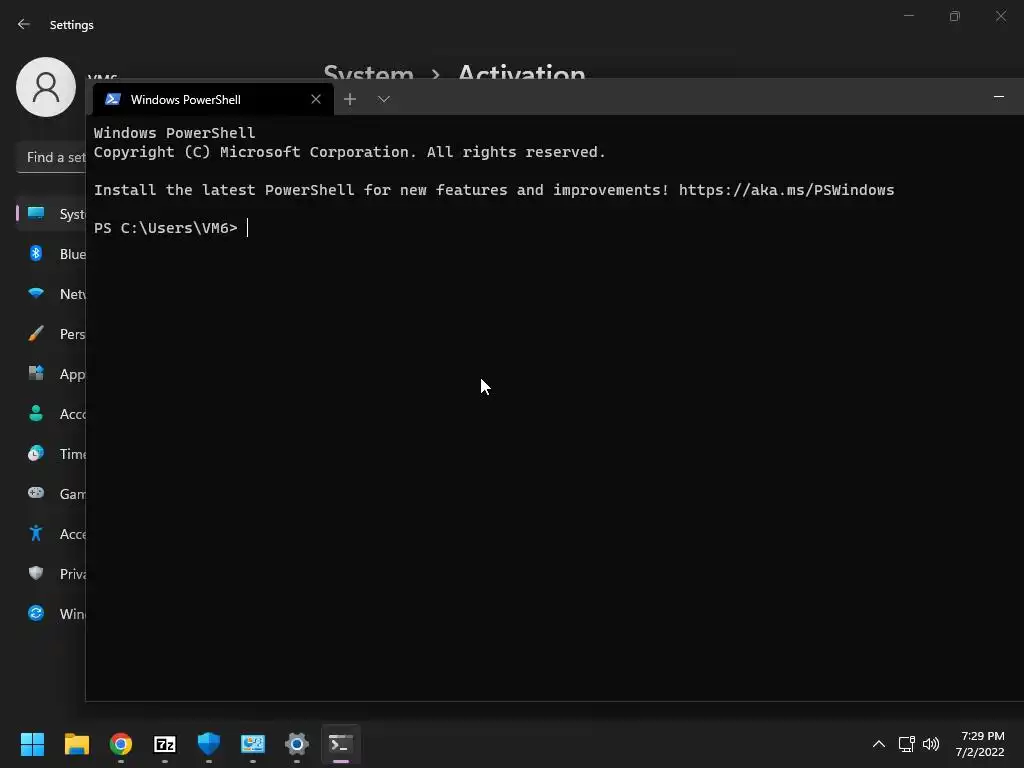This screenshot has width=1024, height=768.
Task: Focus the Find a setting search box
Action: pyautogui.click(x=52, y=157)
